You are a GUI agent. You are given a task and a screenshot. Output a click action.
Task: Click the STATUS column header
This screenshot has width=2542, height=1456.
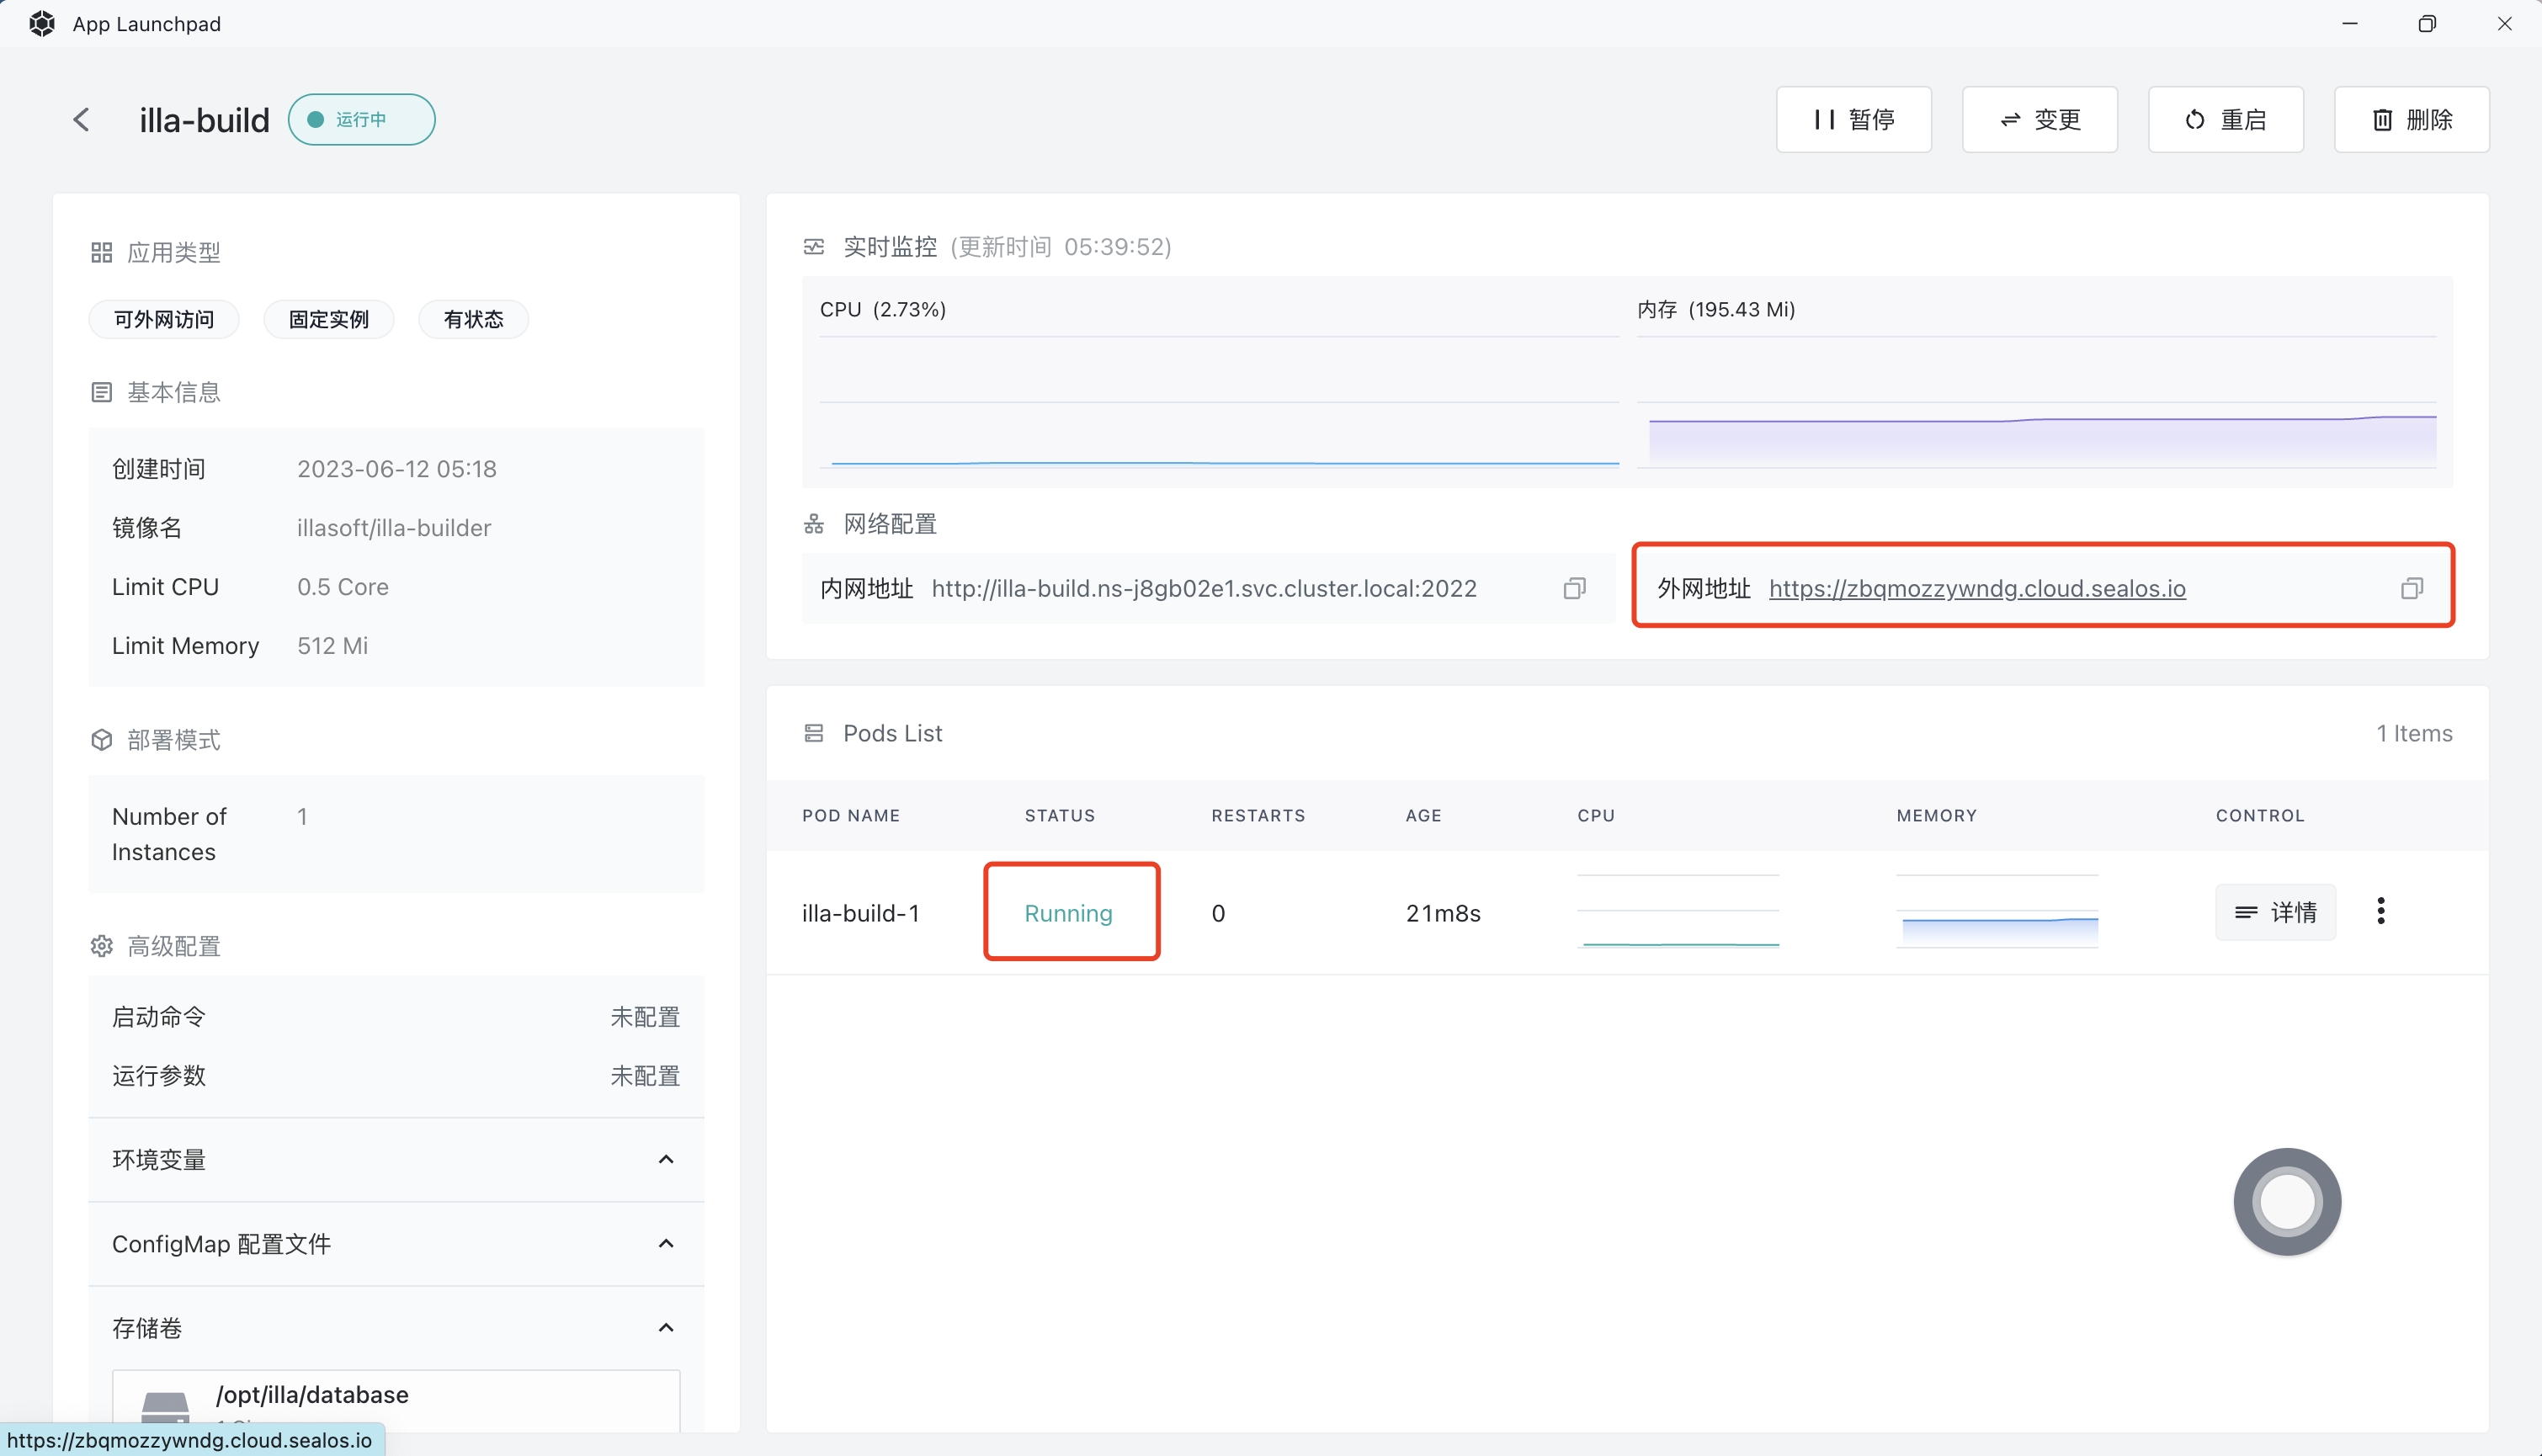point(1060,816)
